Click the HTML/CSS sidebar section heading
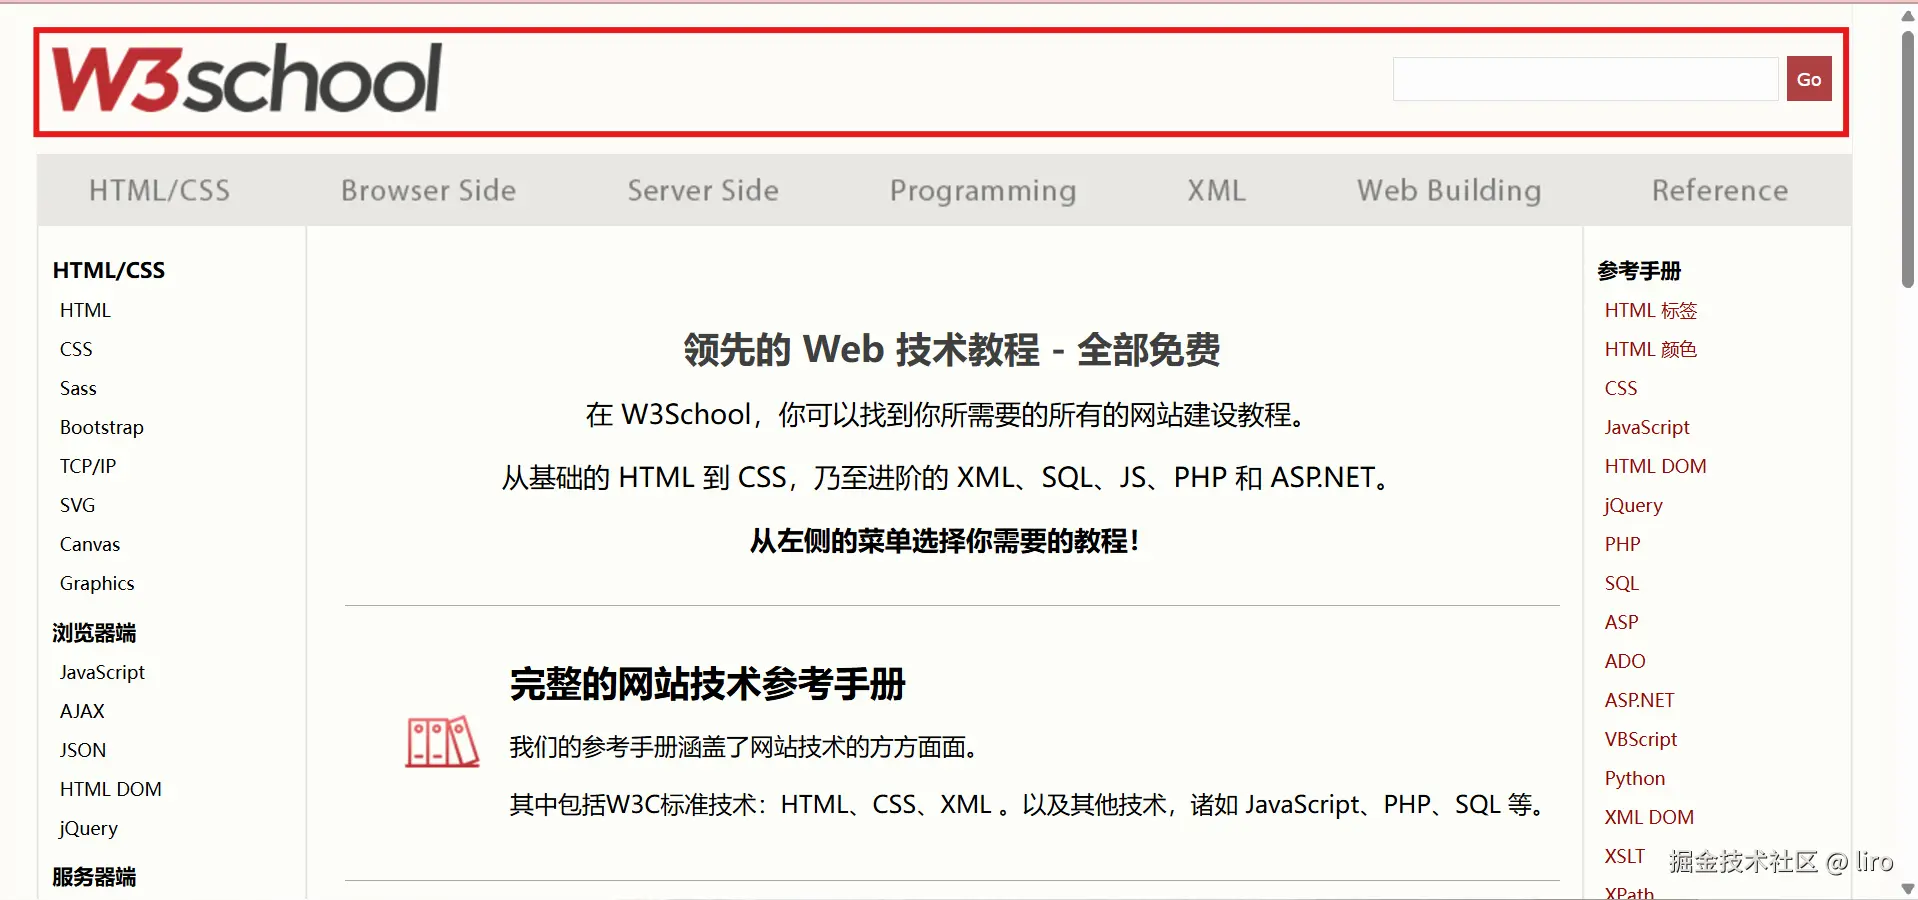This screenshot has width=1918, height=900. coord(109,270)
